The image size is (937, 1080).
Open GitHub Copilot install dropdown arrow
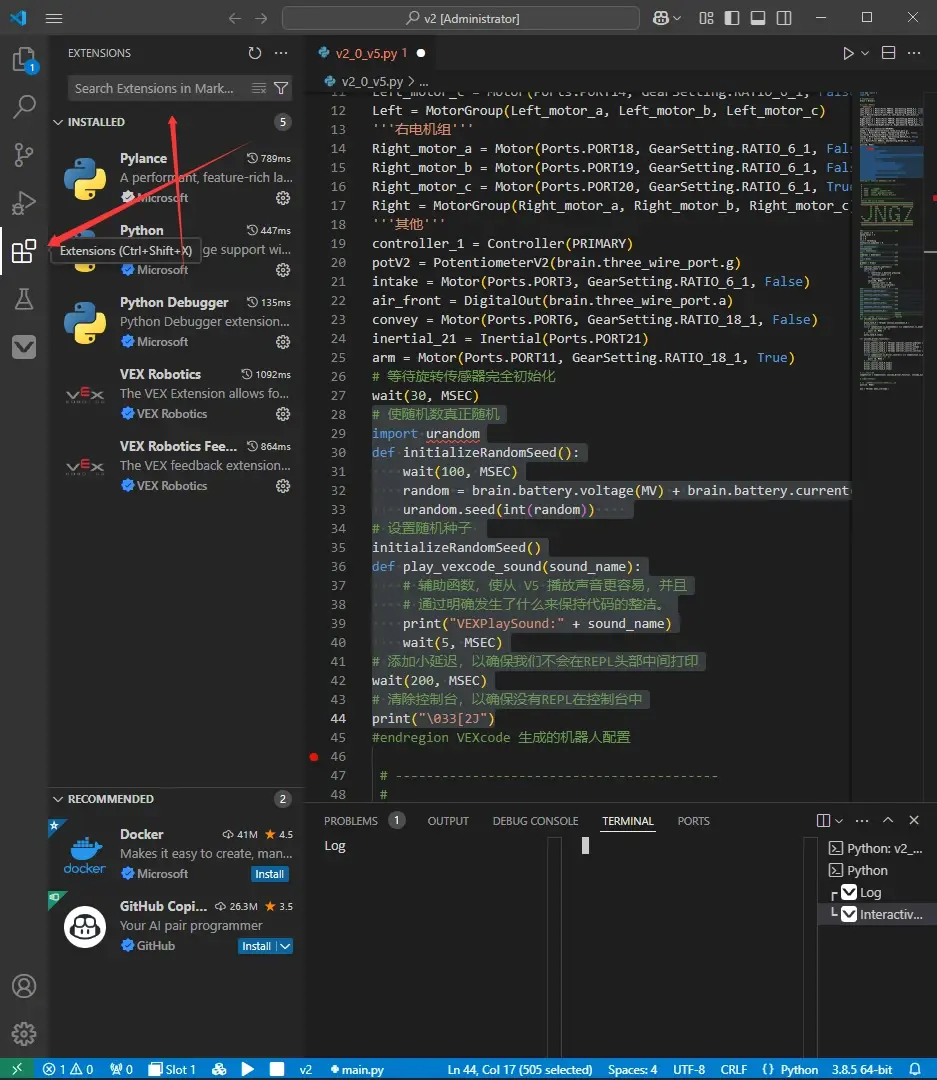[x=285, y=946]
